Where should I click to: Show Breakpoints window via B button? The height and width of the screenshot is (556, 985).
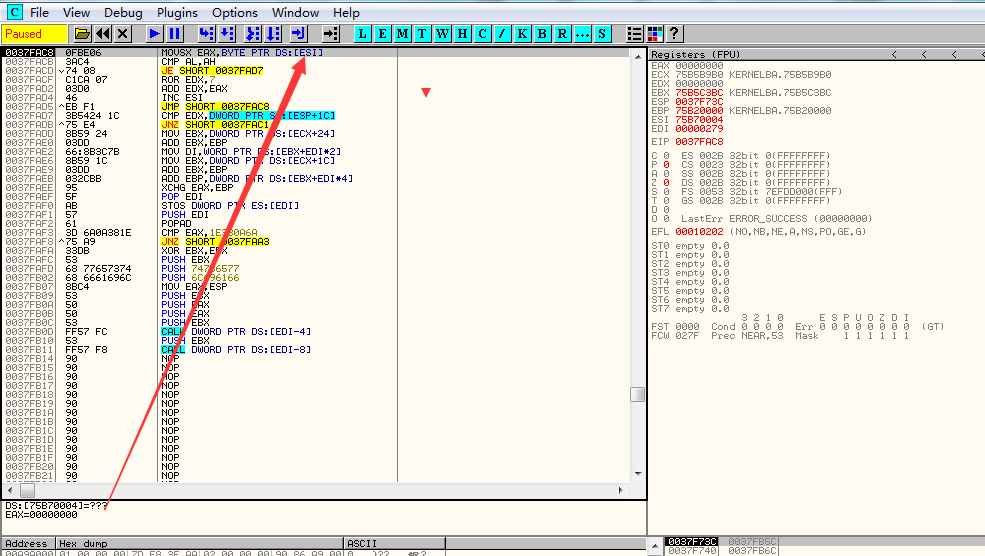[542, 34]
